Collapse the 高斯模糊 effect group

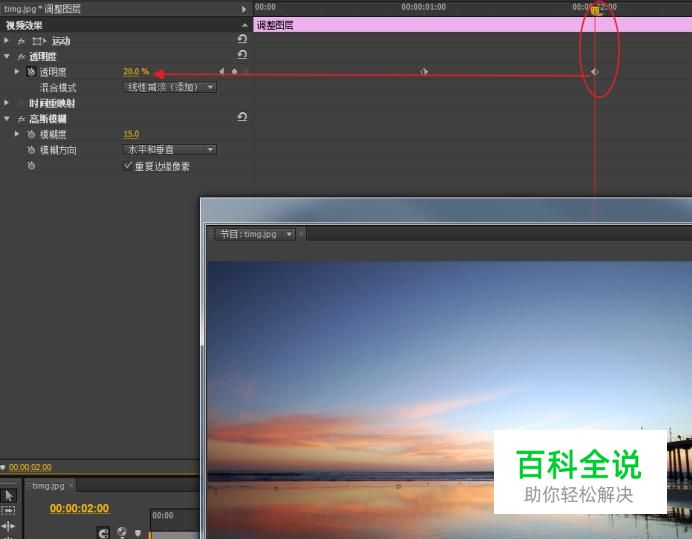click(7, 118)
